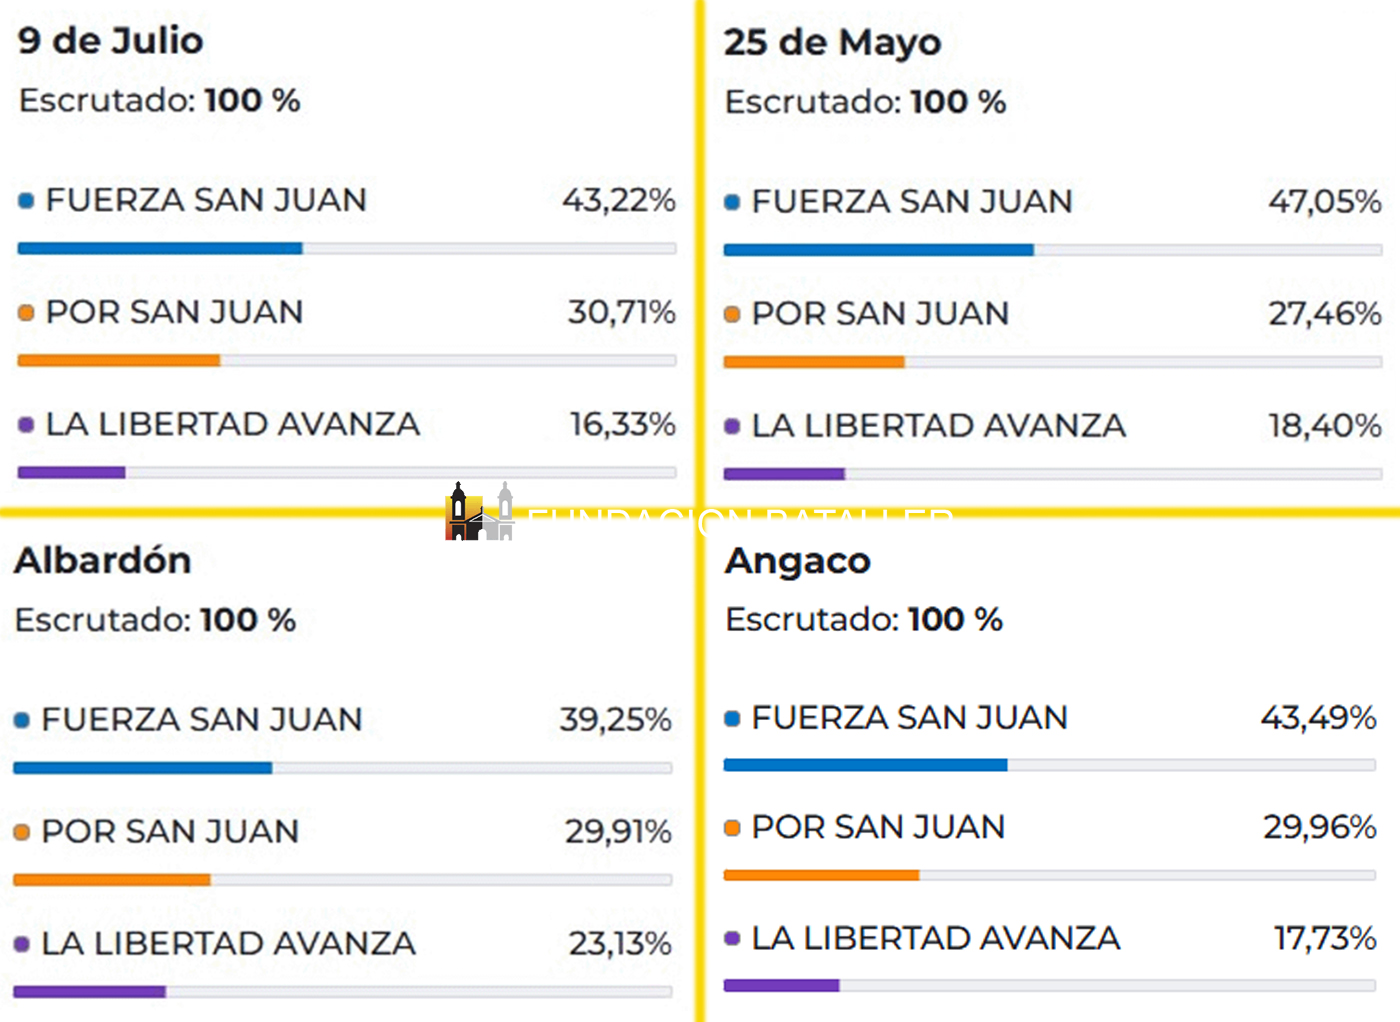This screenshot has width=1400, height=1022.
Task: Open the Albardón department title
Action: (x=103, y=561)
